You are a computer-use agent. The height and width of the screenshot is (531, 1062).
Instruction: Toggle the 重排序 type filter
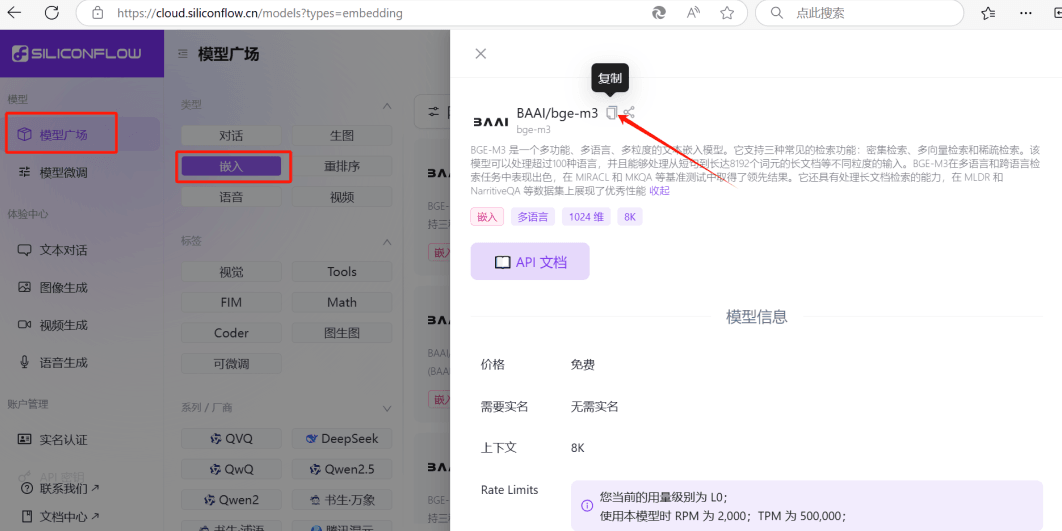click(x=342, y=166)
